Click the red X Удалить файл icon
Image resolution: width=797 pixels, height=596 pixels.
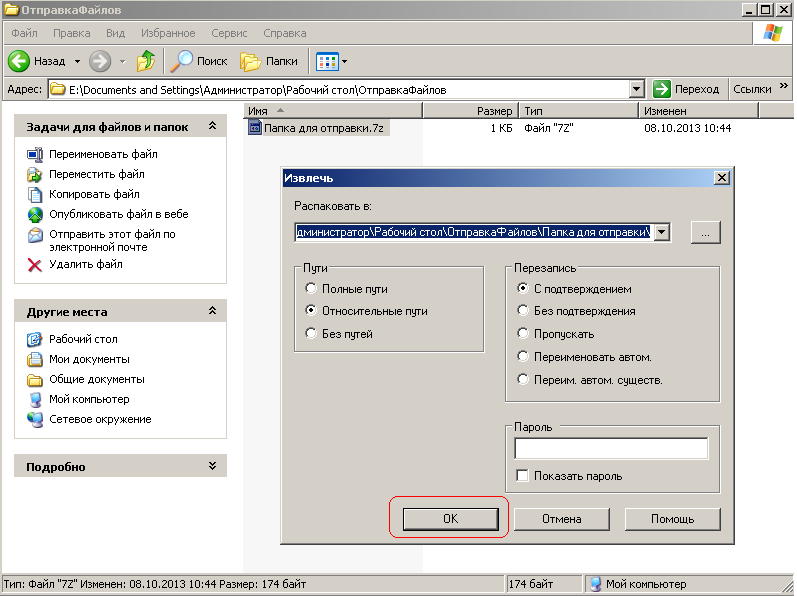(x=35, y=265)
